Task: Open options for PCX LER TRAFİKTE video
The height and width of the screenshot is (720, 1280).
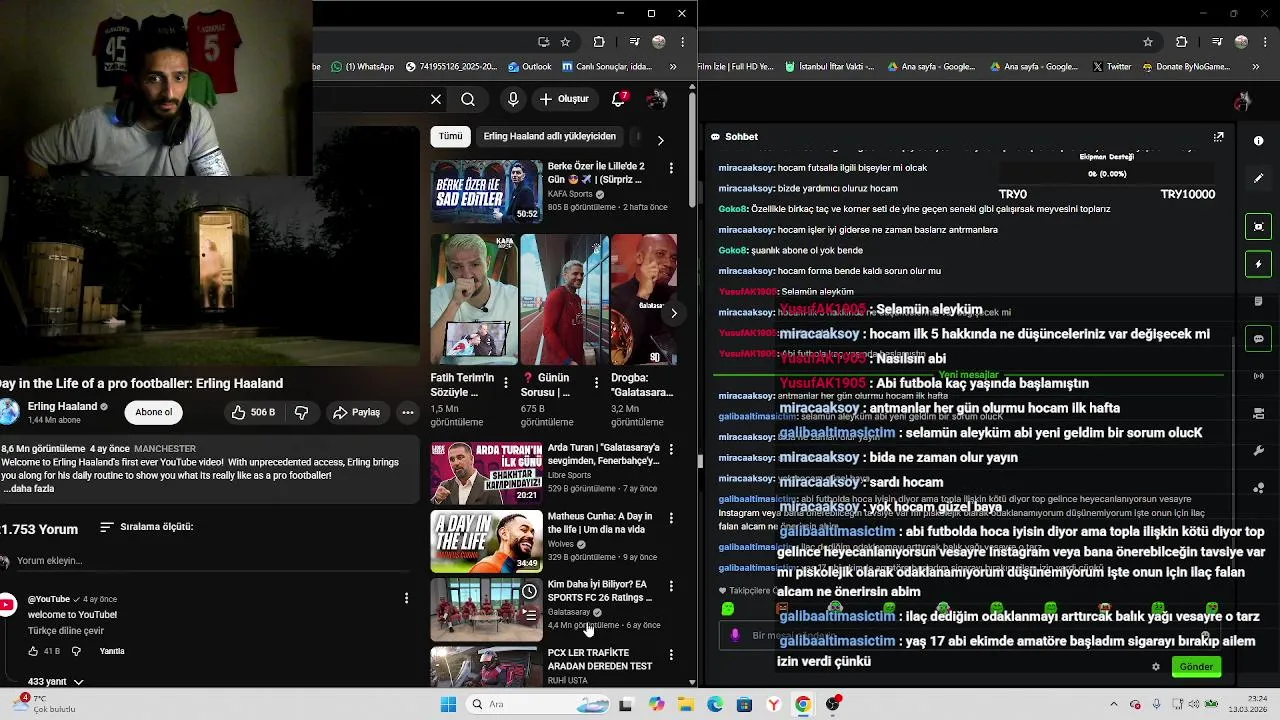Action: (671, 655)
